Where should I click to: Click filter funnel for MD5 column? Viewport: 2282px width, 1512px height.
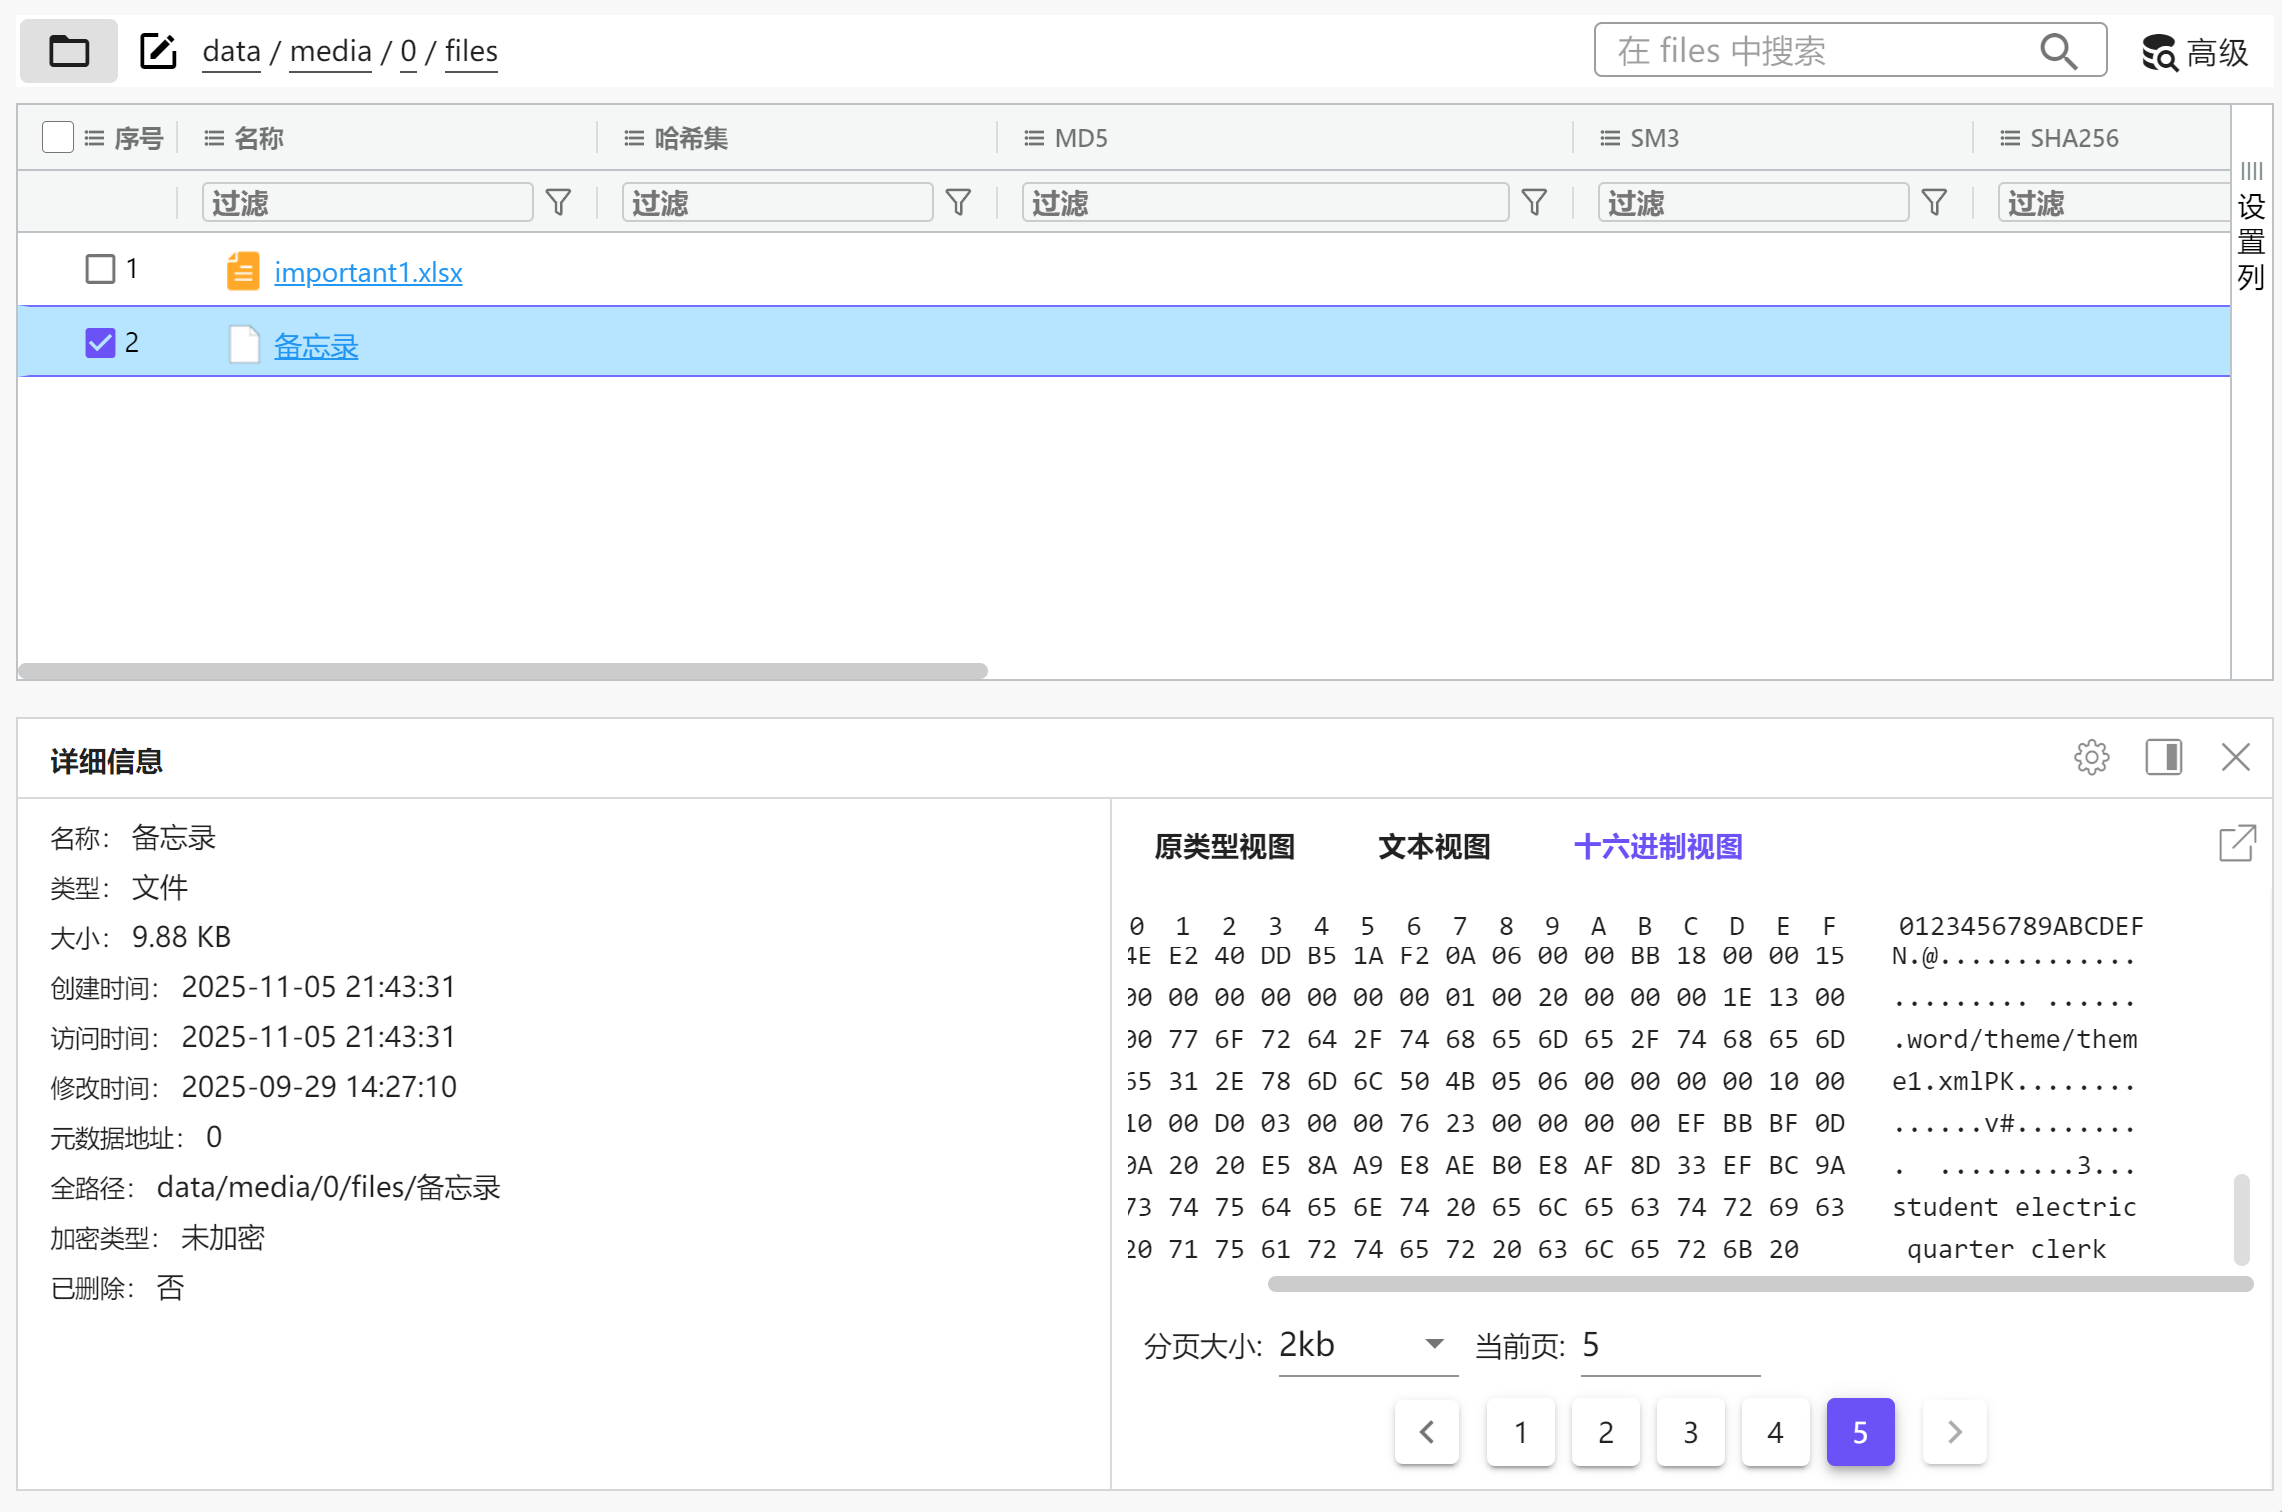click(x=1534, y=203)
